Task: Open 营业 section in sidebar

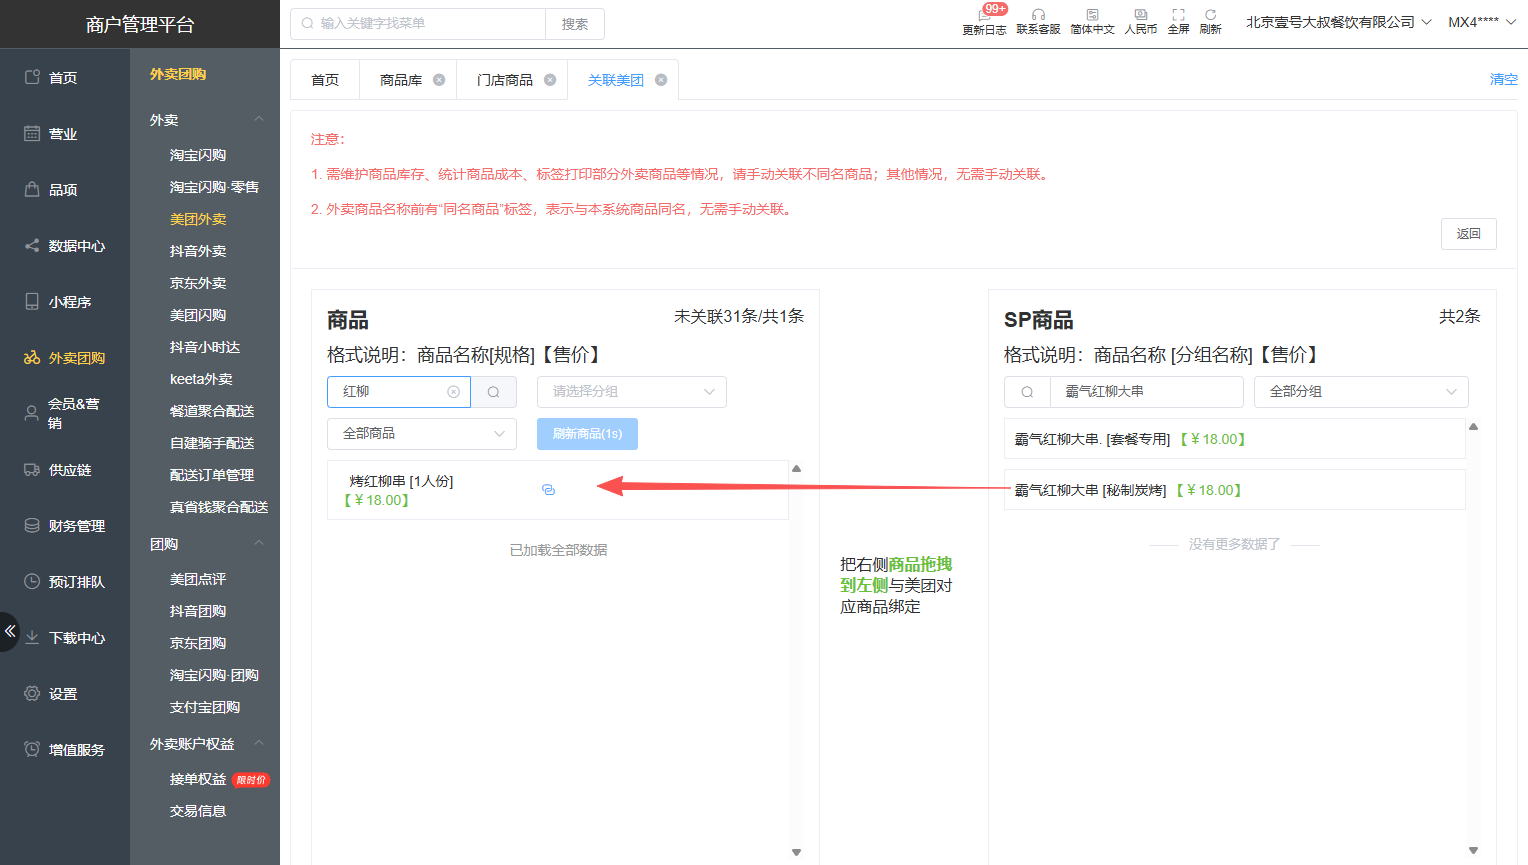Action: [x=63, y=133]
